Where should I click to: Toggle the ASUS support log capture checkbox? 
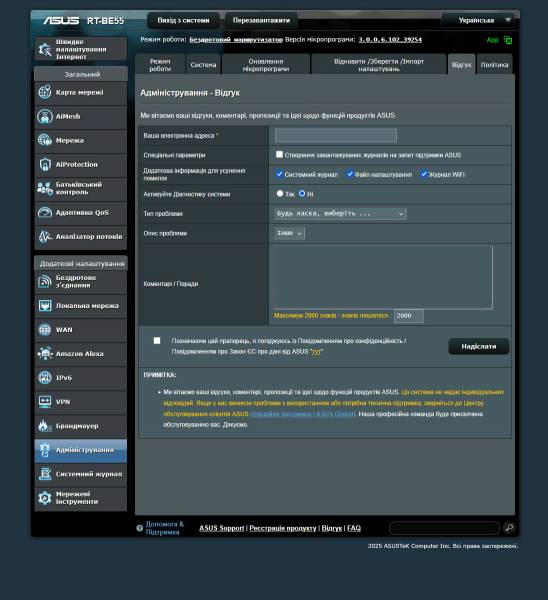[279, 154]
